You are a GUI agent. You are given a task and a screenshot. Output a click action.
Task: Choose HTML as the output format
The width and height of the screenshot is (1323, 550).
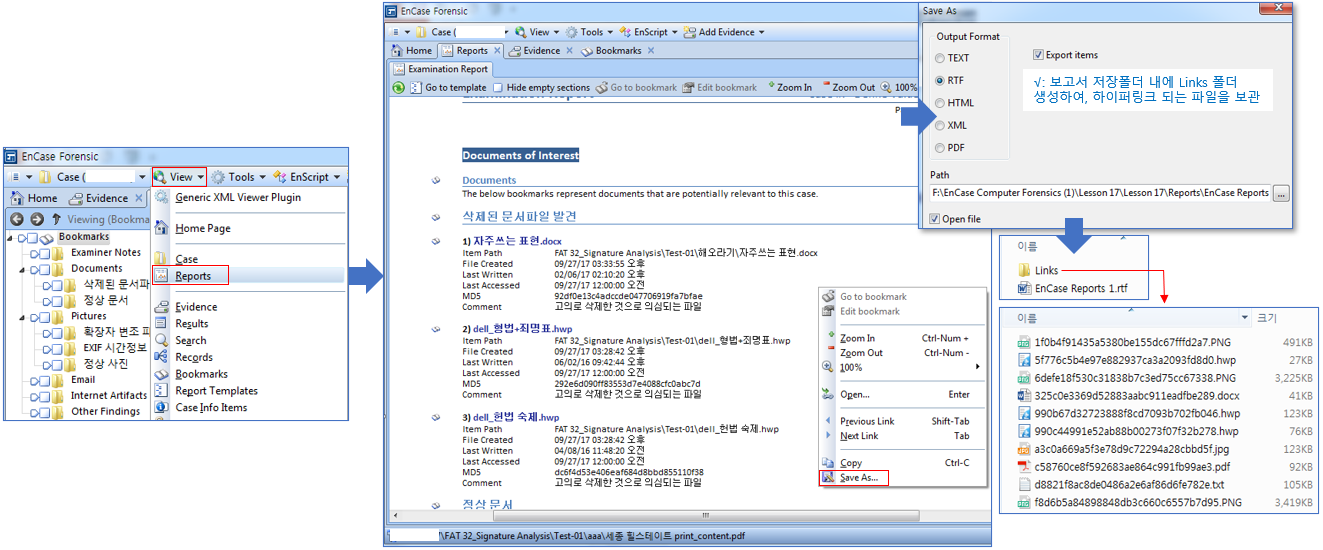(939, 103)
